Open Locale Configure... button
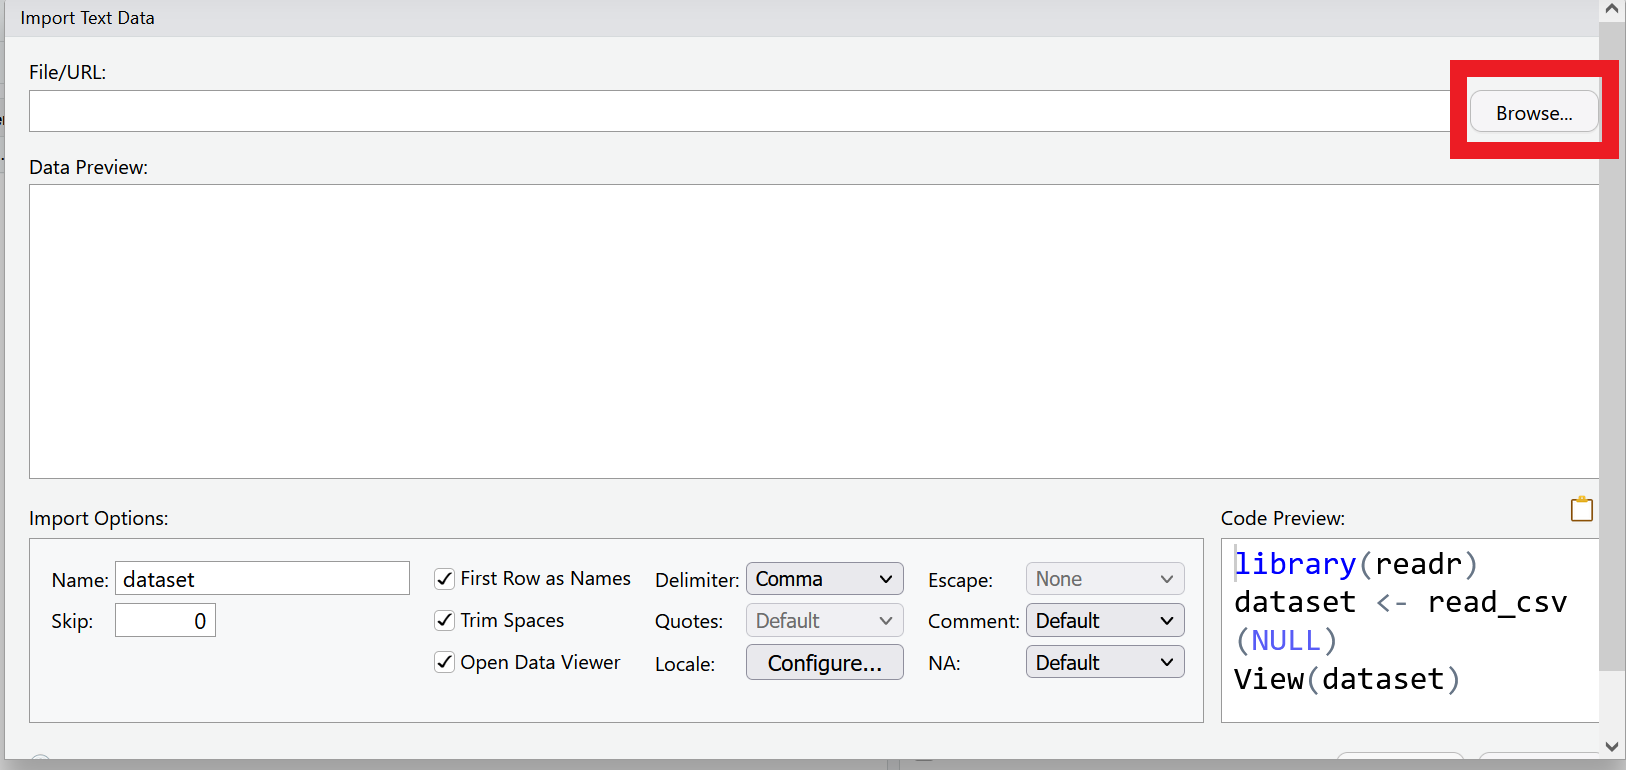Viewport: 1626px width, 770px height. (x=824, y=663)
